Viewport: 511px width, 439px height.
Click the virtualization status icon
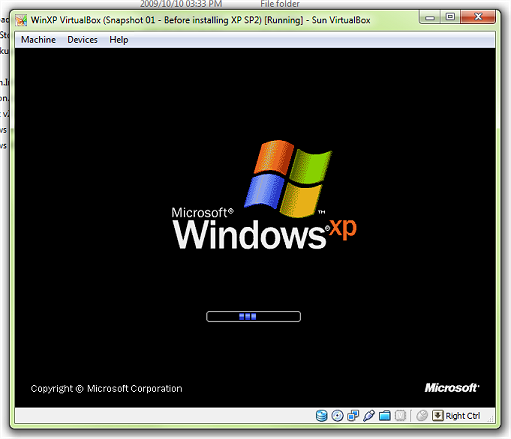tap(400, 416)
